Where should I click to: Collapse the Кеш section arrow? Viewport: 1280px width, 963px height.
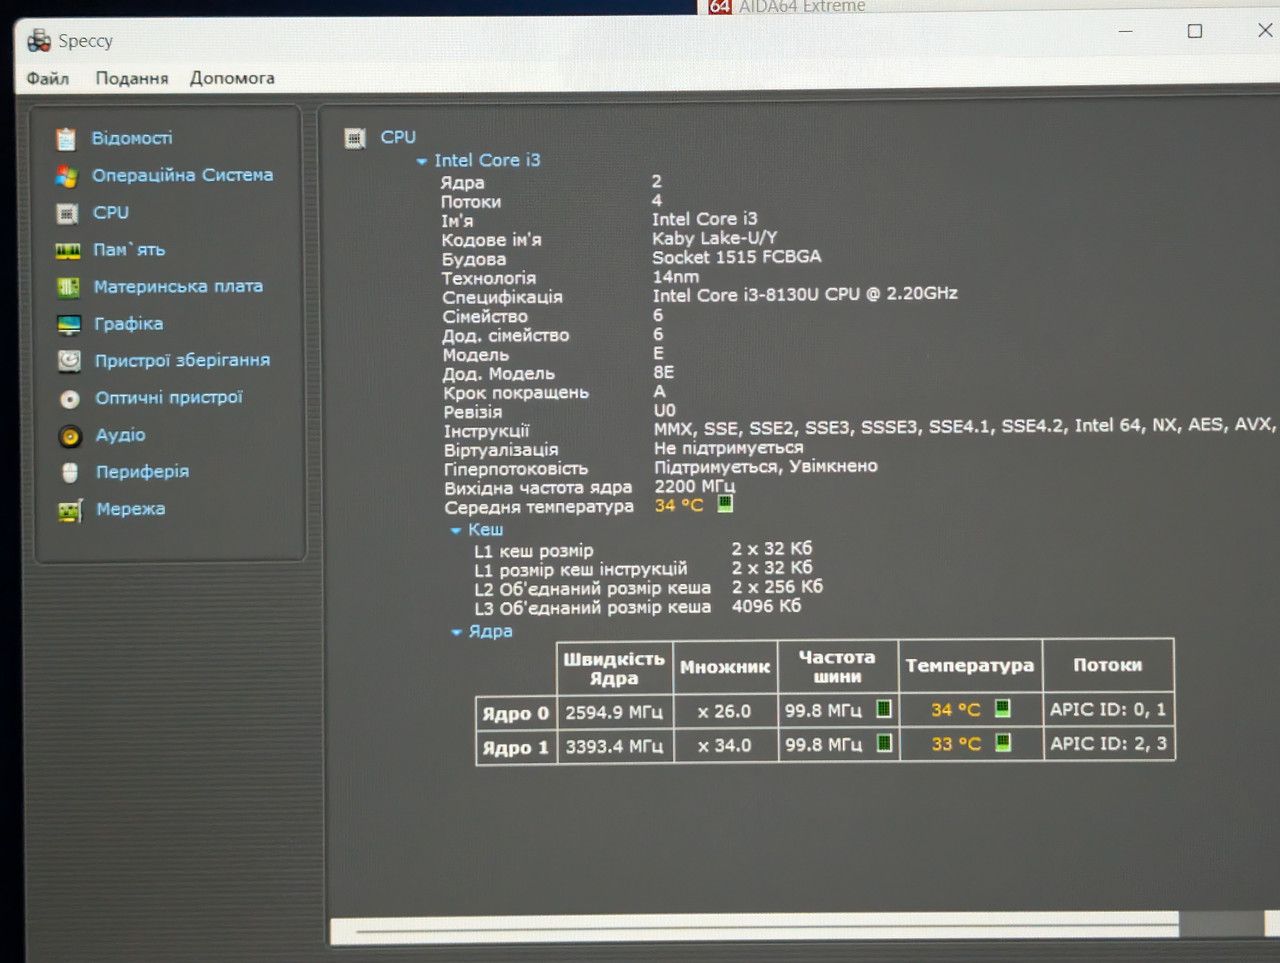point(456,531)
